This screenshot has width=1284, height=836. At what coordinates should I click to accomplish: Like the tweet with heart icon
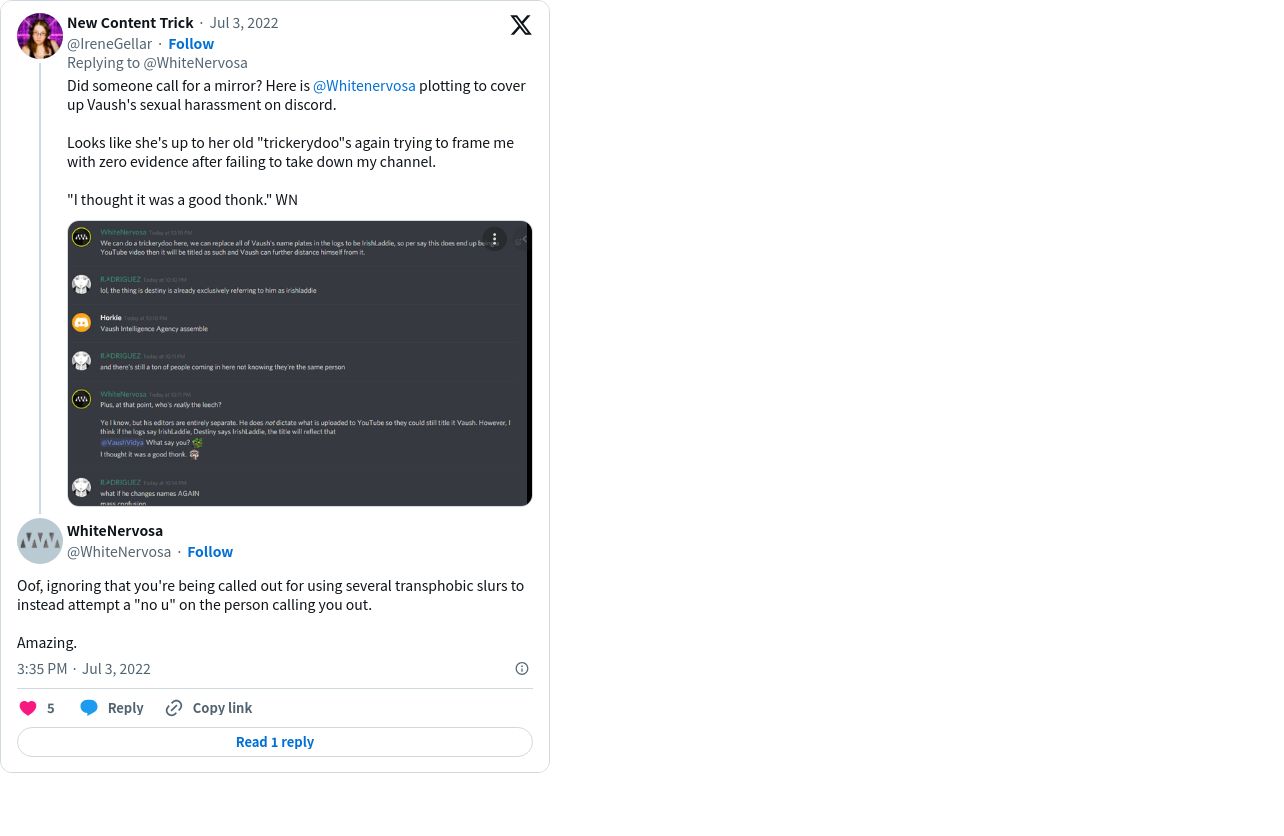point(28,708)
